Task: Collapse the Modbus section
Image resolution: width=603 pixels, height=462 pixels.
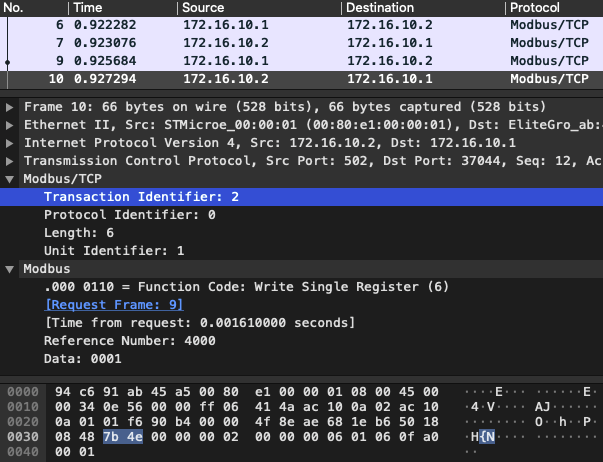Action: point(10,269)
